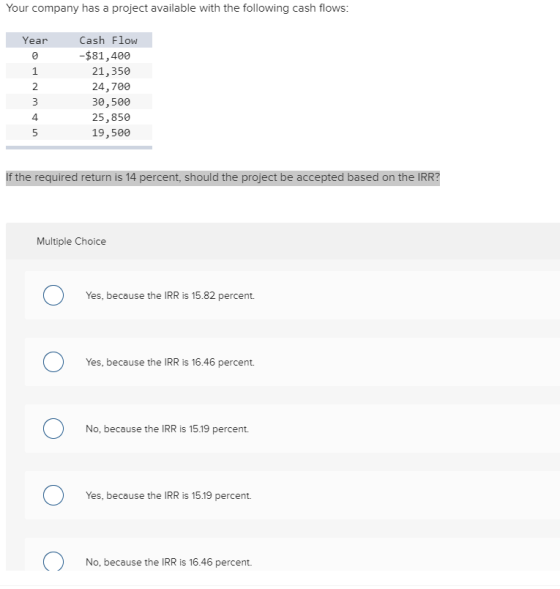Click the 21,350 year 1 cash flow cell
Viewport: 560px width, 589px height.
pos(111,71)
